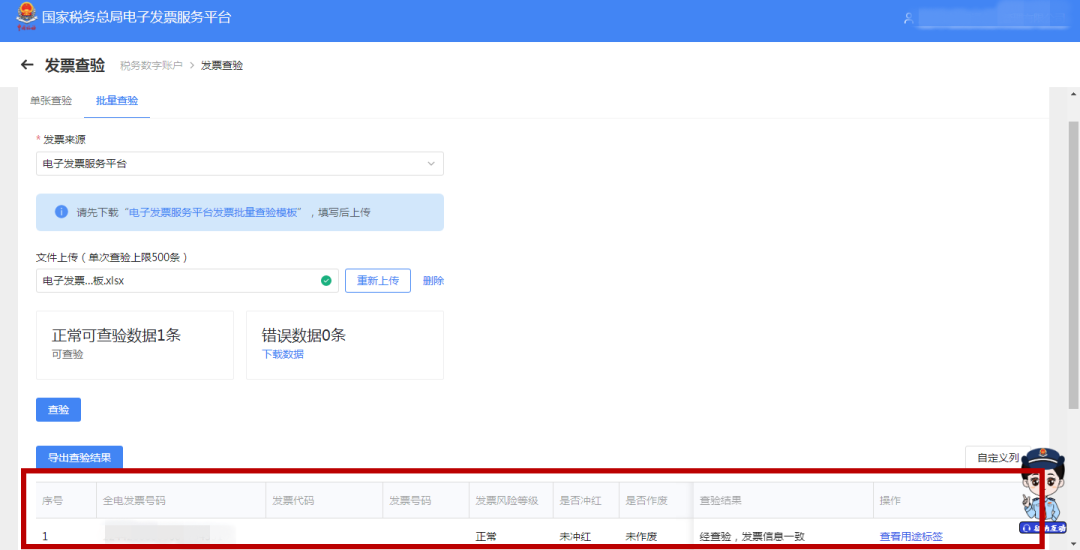
Task: Click the 国家税务总局电子发票服务平台 title
Action: pos(136,17)
